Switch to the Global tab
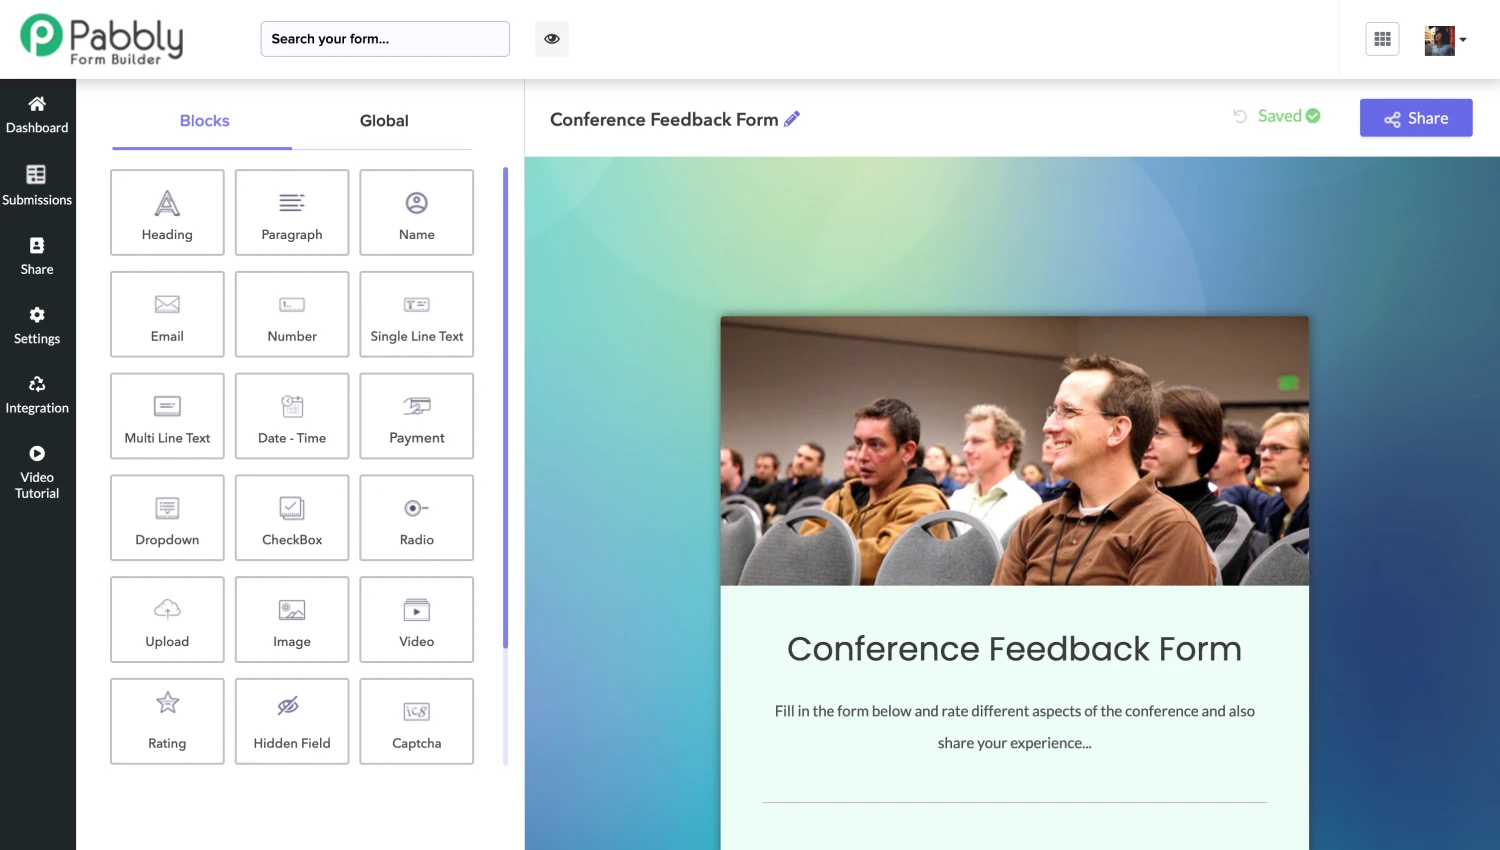 (384, 121)
